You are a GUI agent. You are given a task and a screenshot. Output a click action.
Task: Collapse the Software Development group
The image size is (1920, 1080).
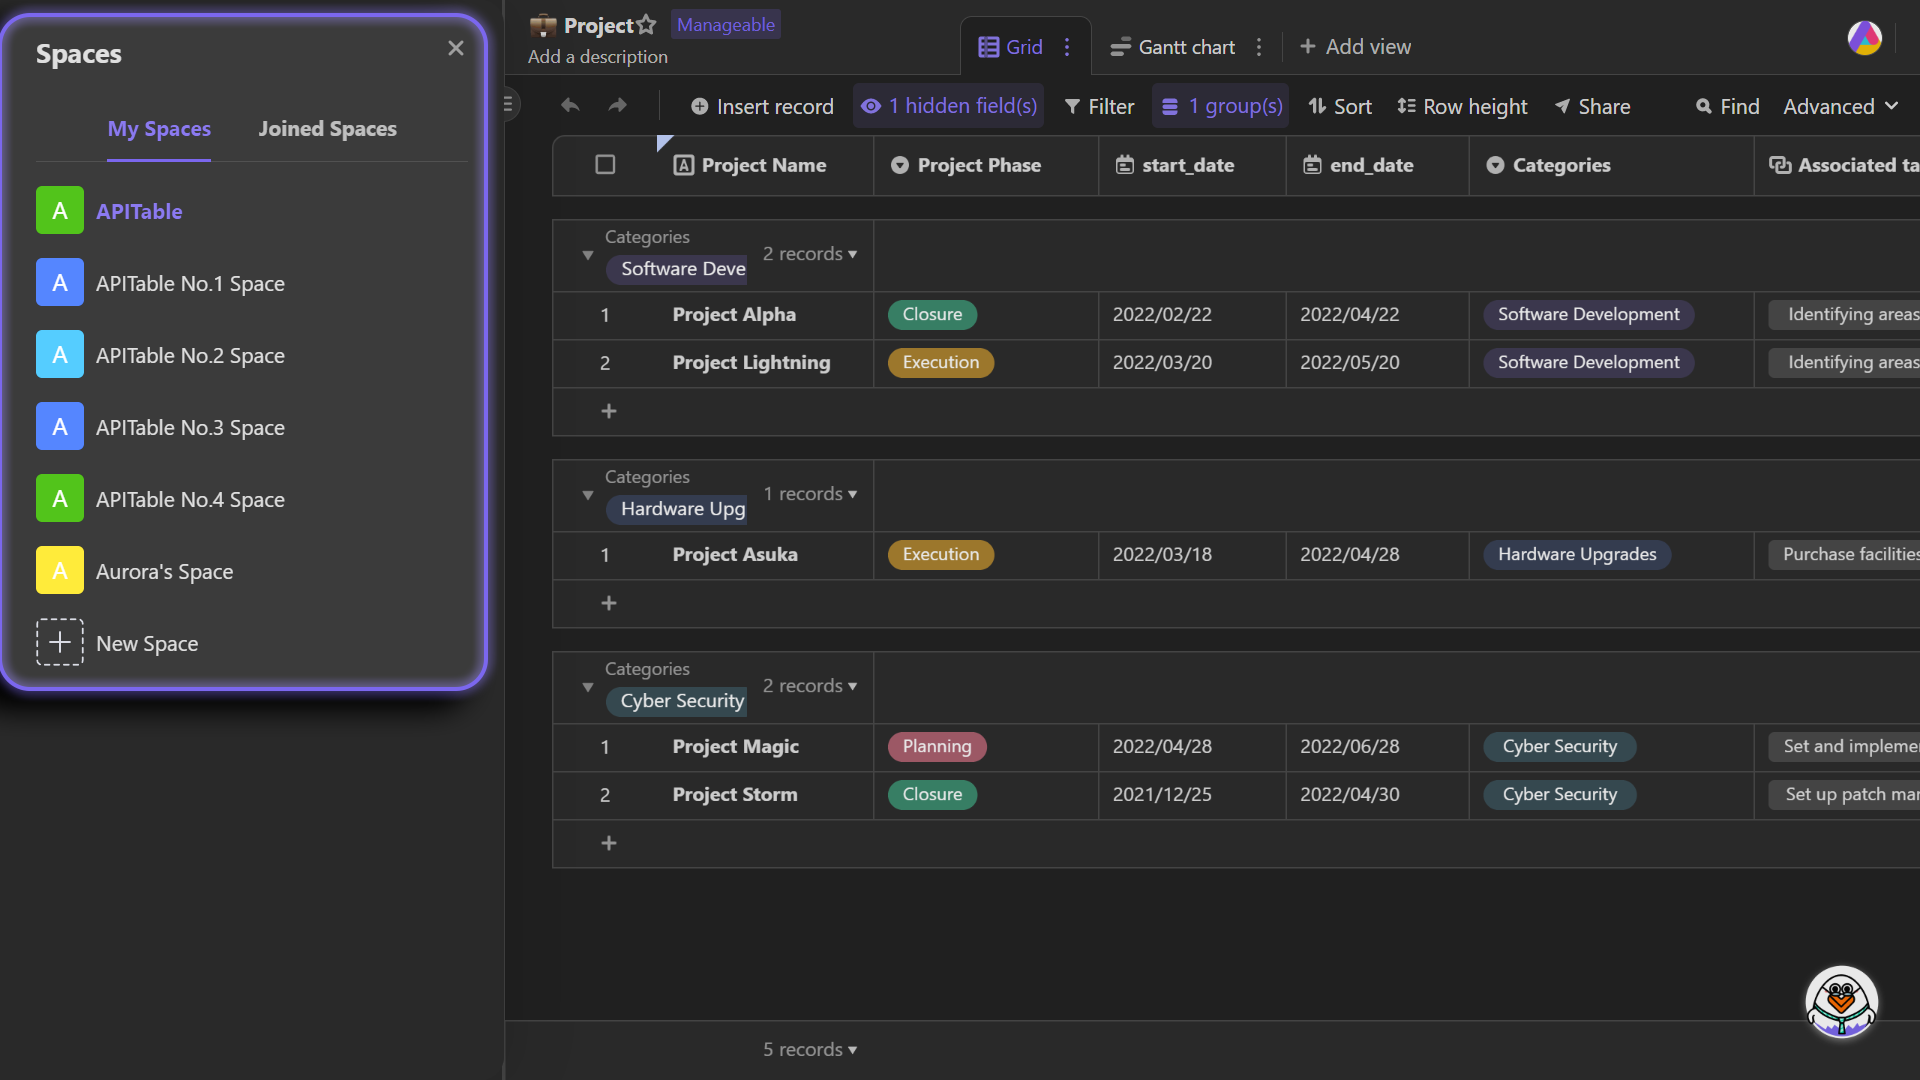[x=588, y=255]
